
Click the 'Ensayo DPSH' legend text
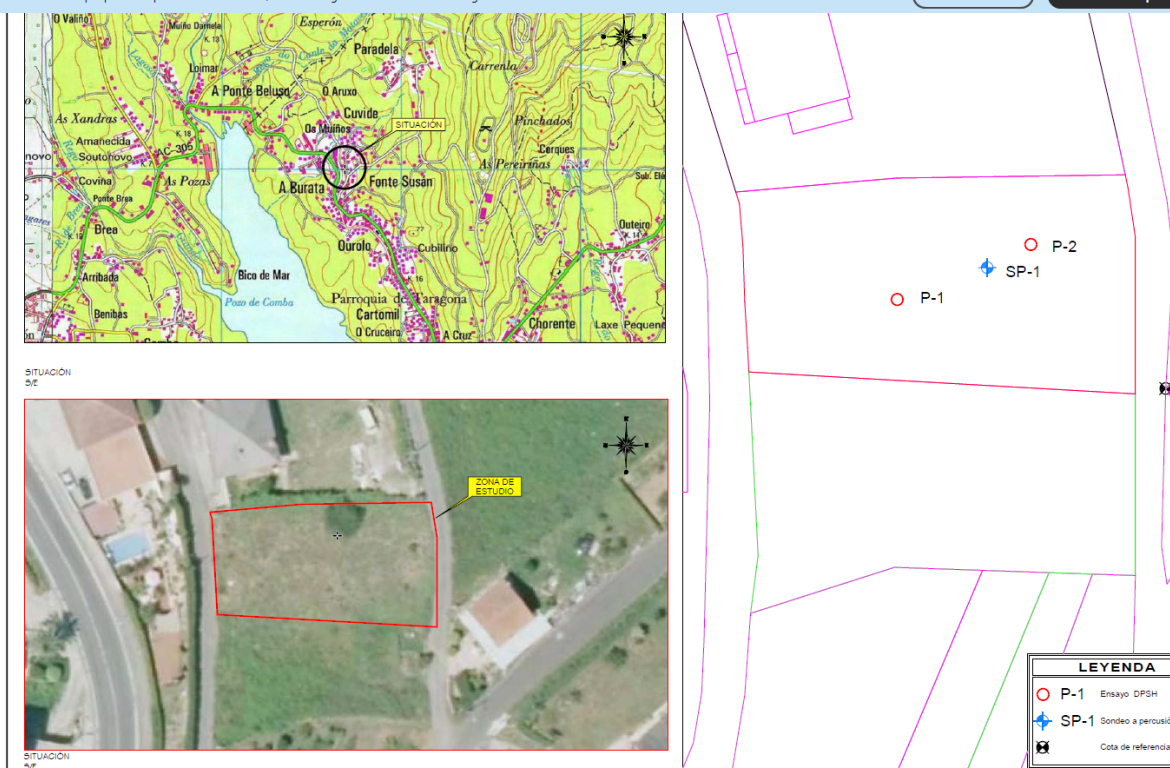tap(1128, 694)
